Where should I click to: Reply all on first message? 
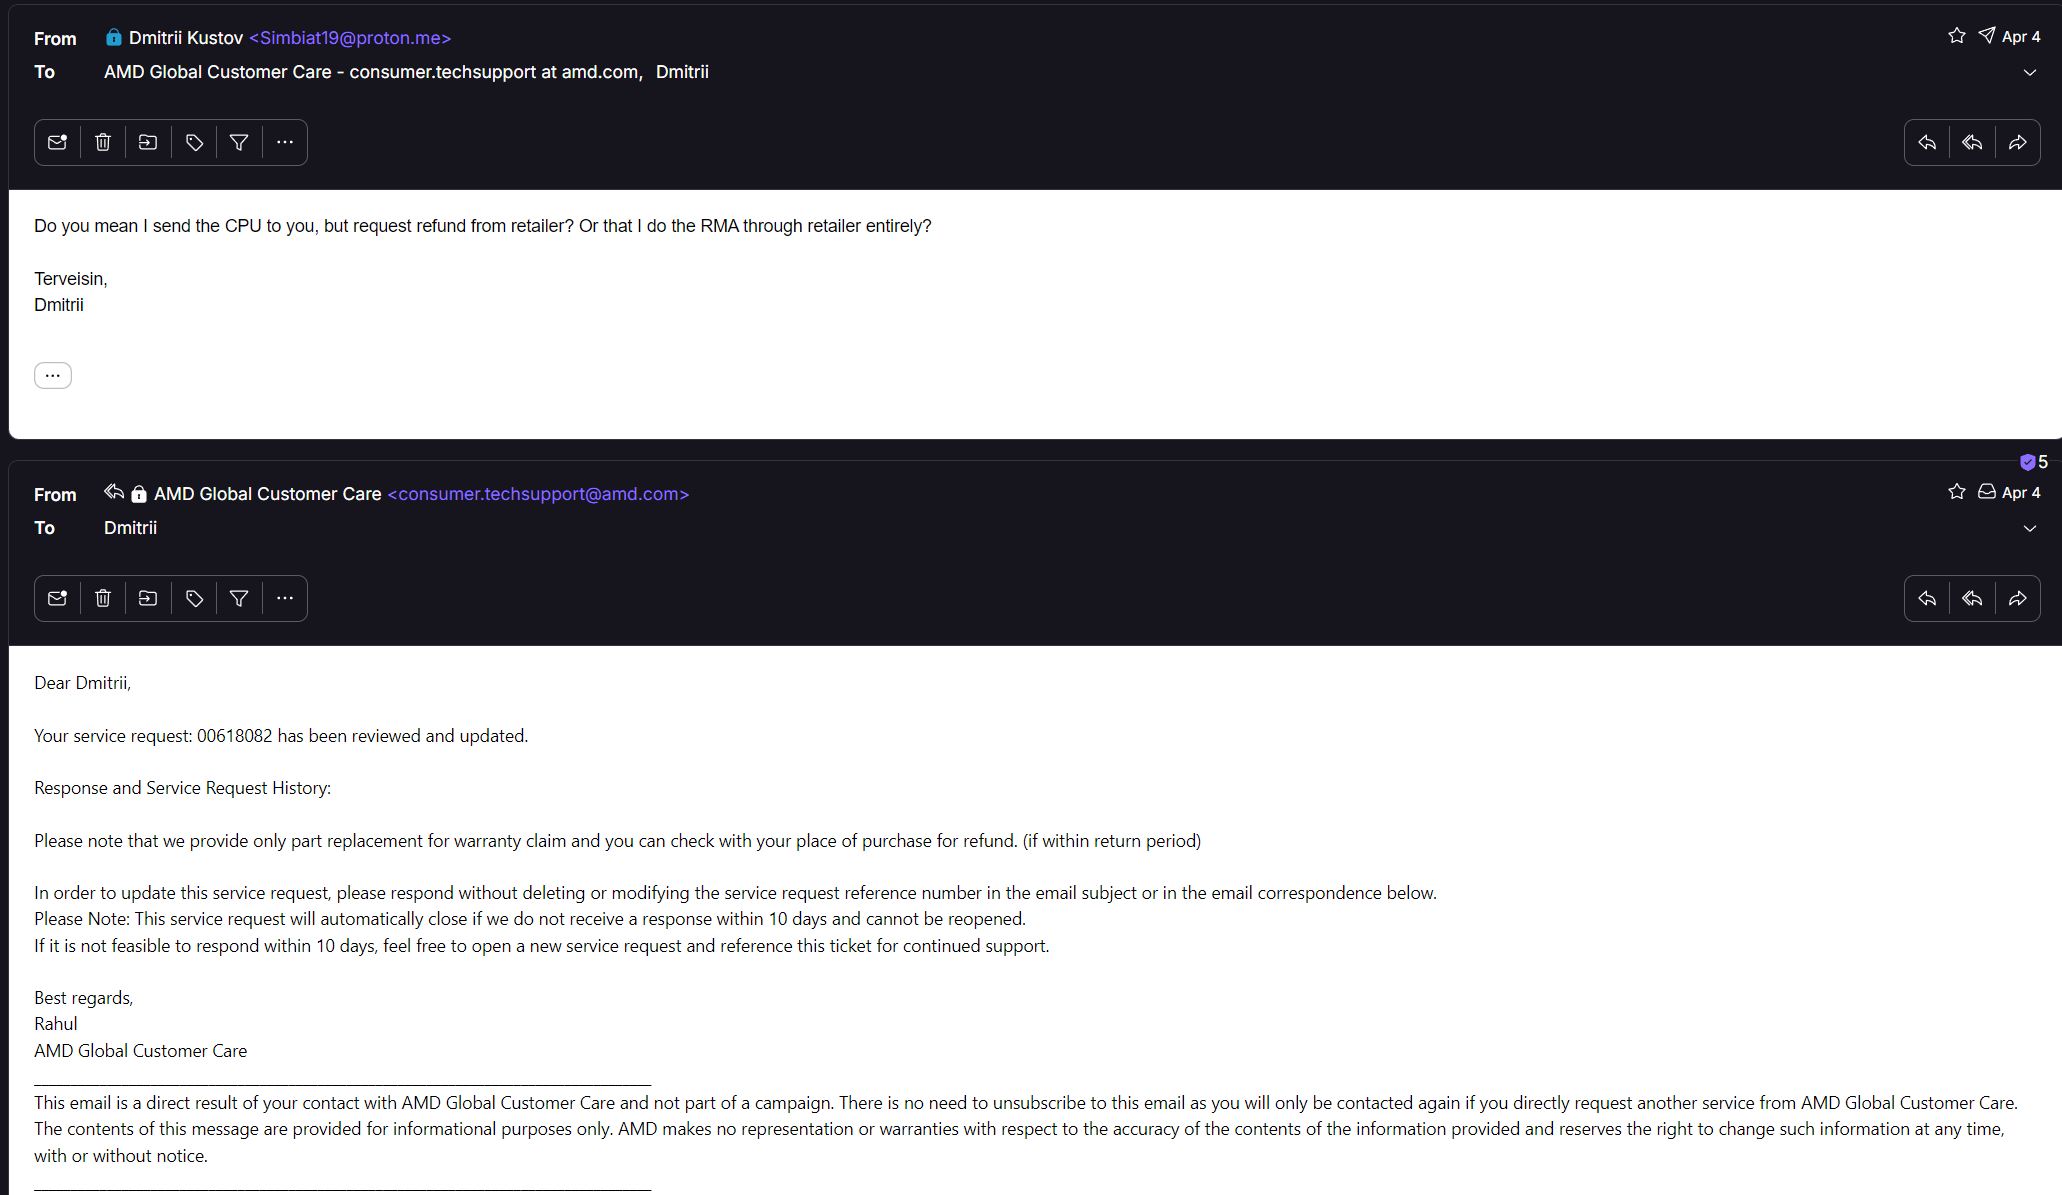click(x=1972, y=142)
